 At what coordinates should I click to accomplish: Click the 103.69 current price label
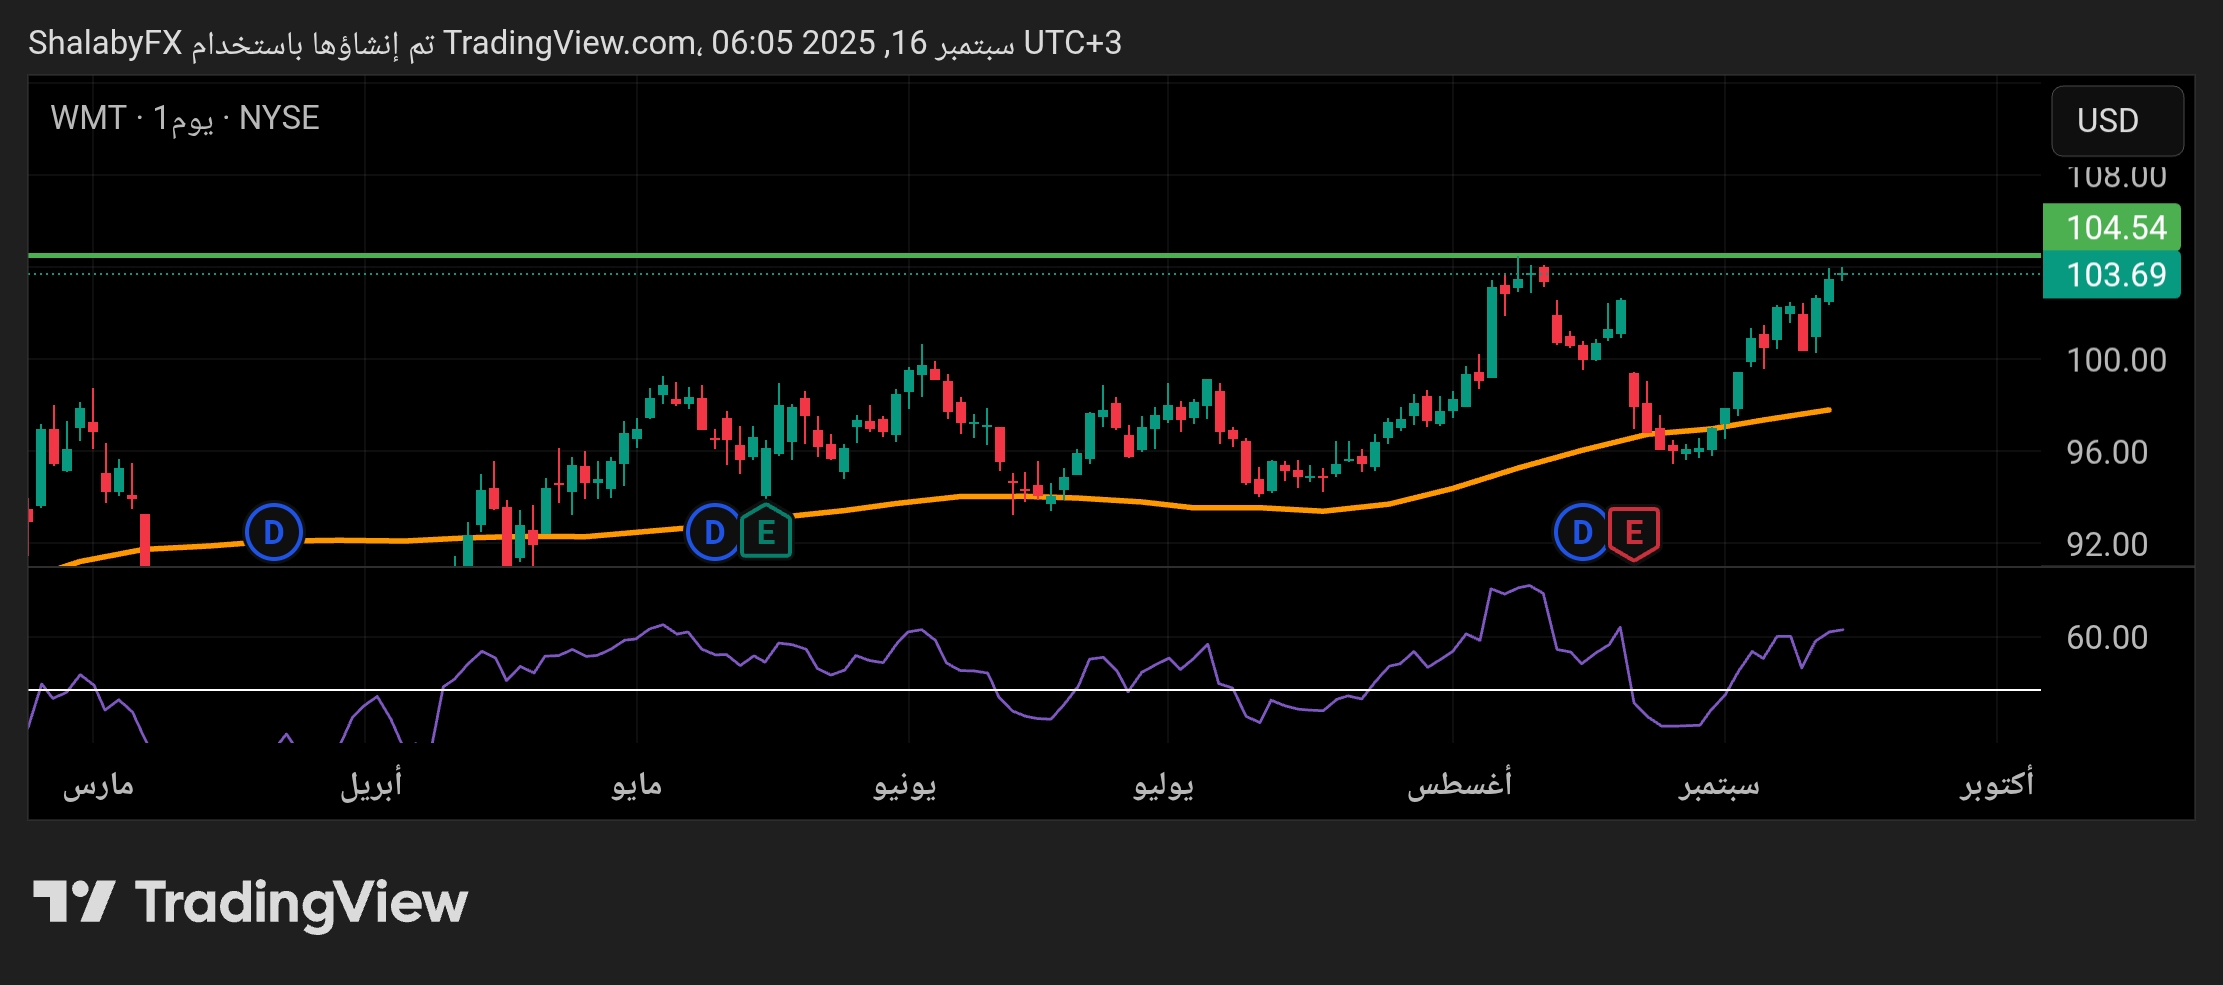(2111, 275)
